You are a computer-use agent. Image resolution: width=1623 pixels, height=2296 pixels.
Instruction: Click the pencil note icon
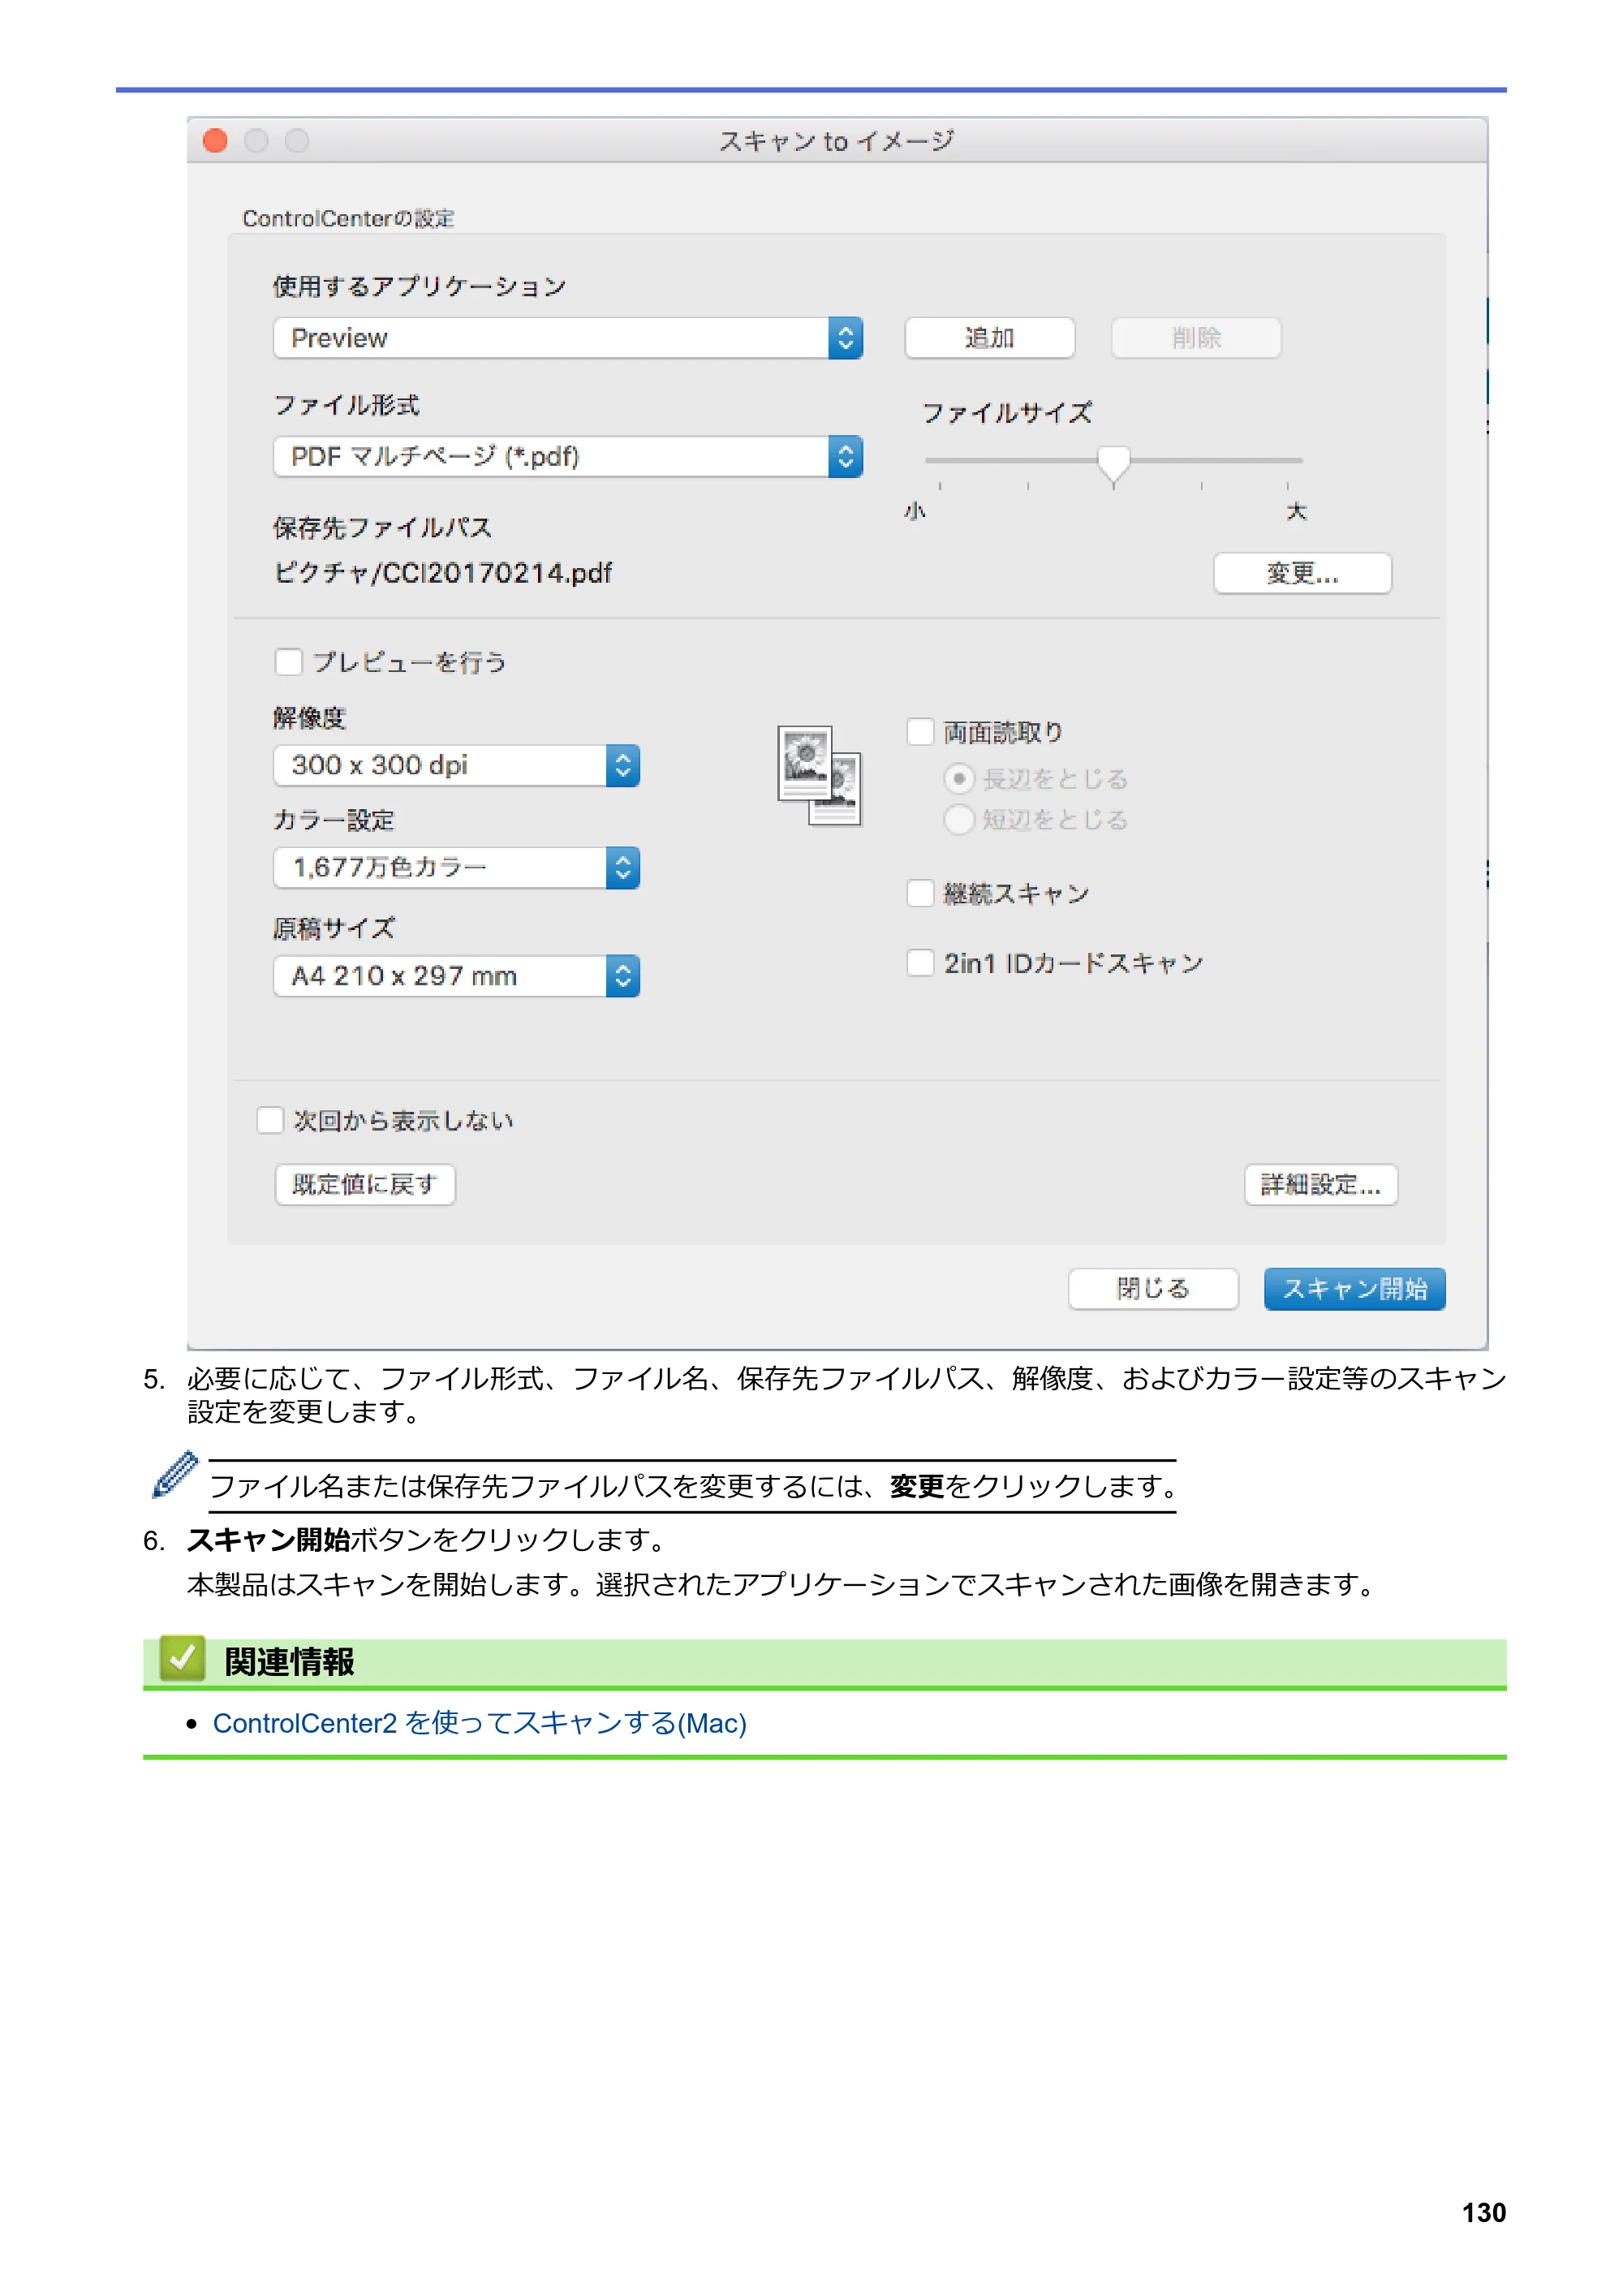click(175, 1475)
